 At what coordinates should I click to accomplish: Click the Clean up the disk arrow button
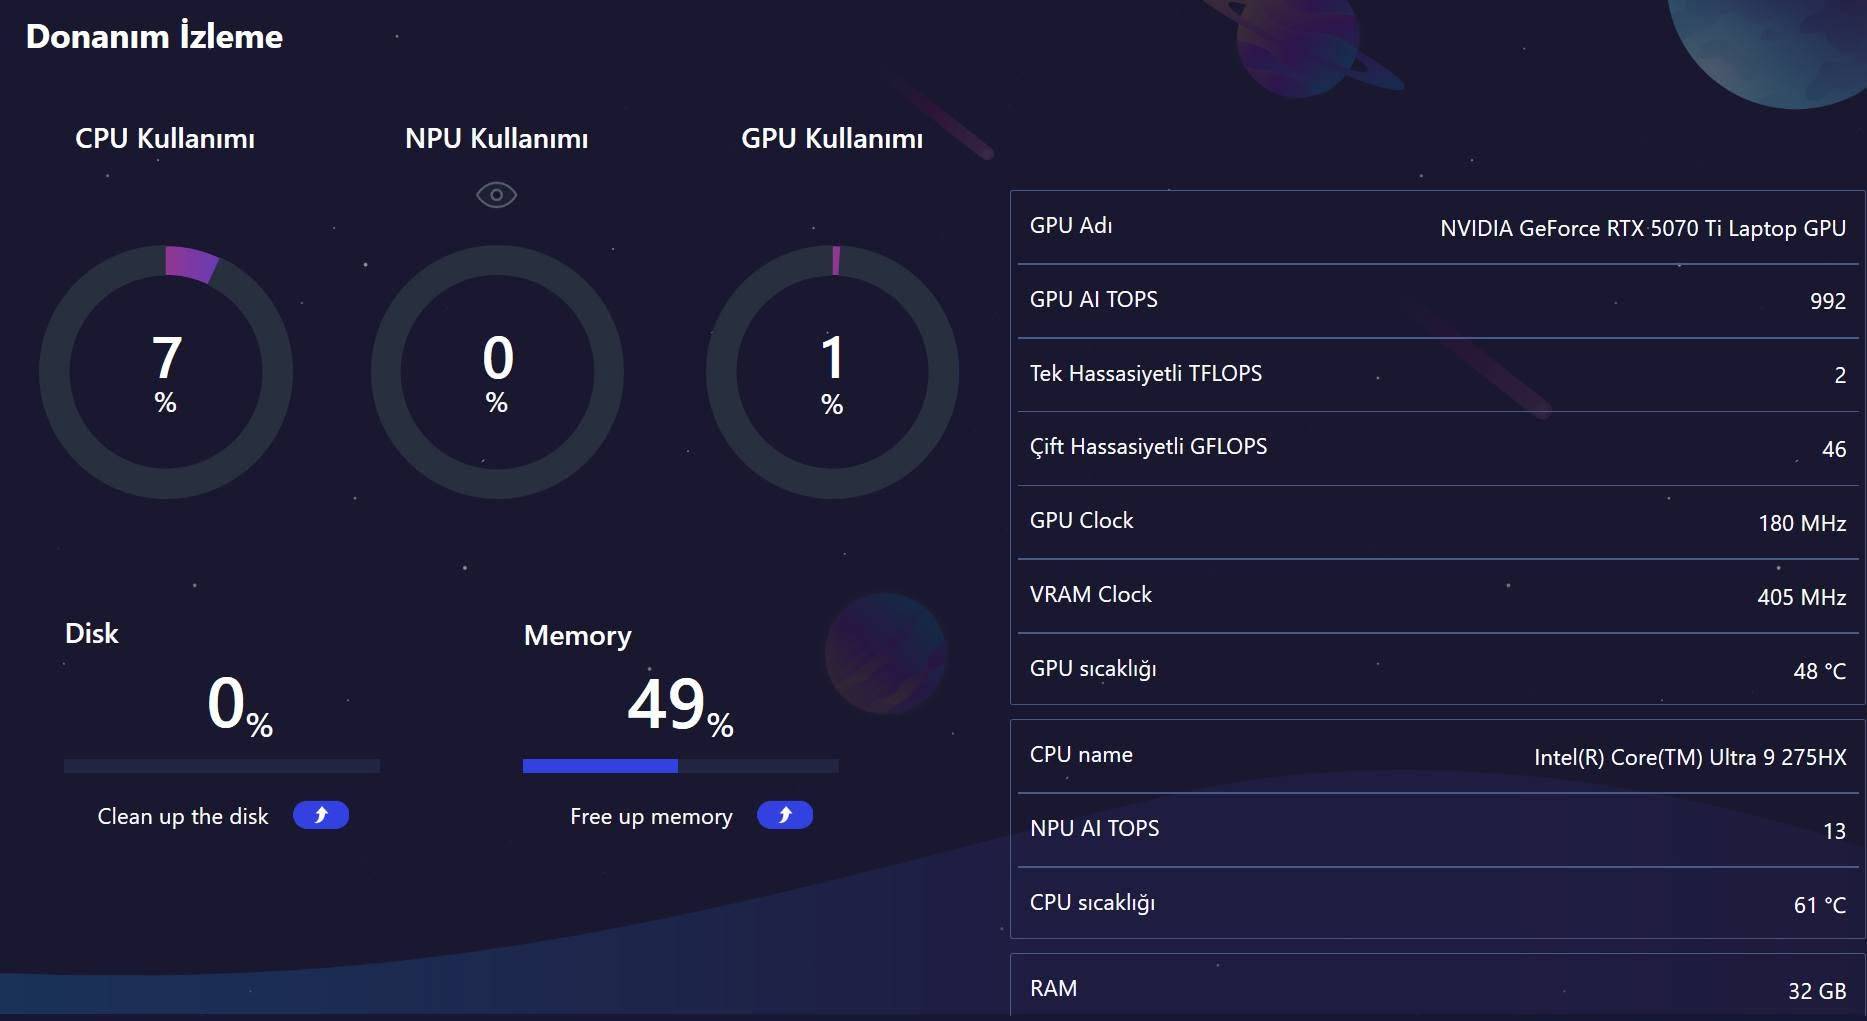click(321, 815)
